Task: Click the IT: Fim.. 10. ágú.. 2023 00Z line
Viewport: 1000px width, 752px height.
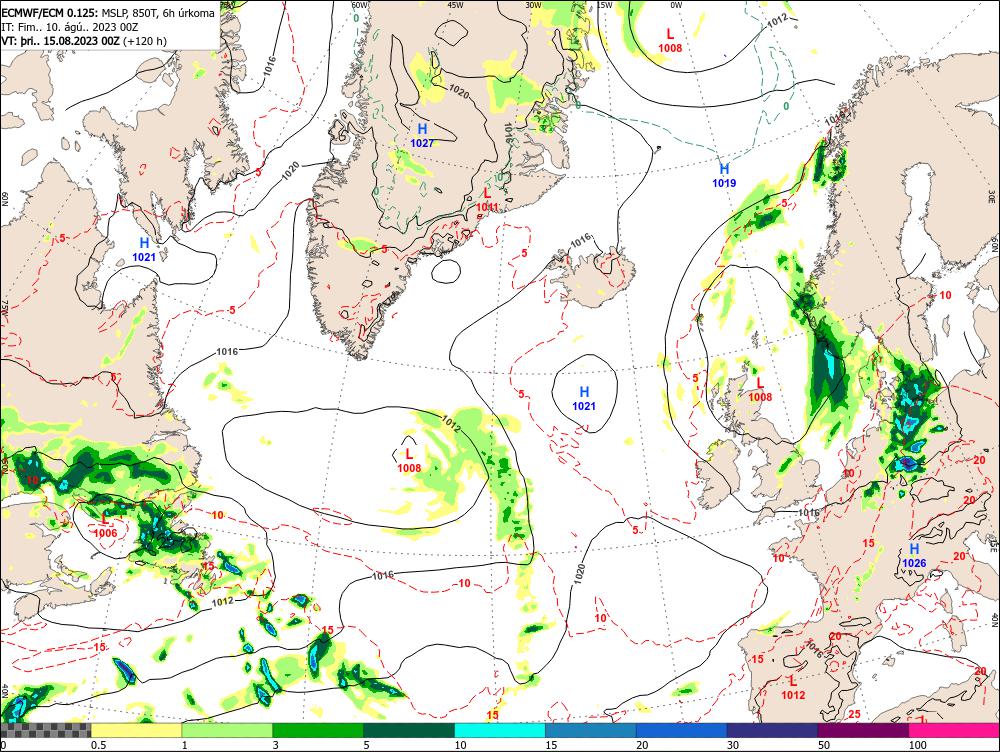Action: [70, 27]
